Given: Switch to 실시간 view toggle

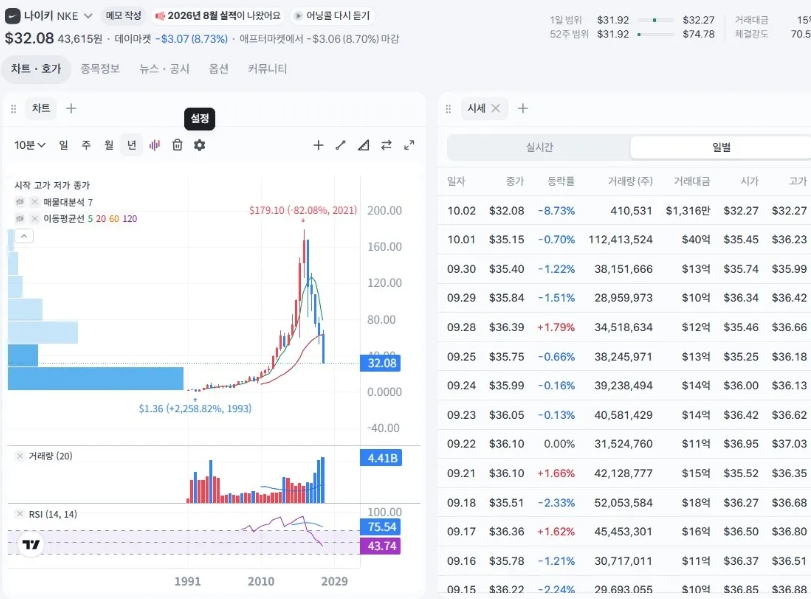Looking at the screenshot, I should 539,147.
